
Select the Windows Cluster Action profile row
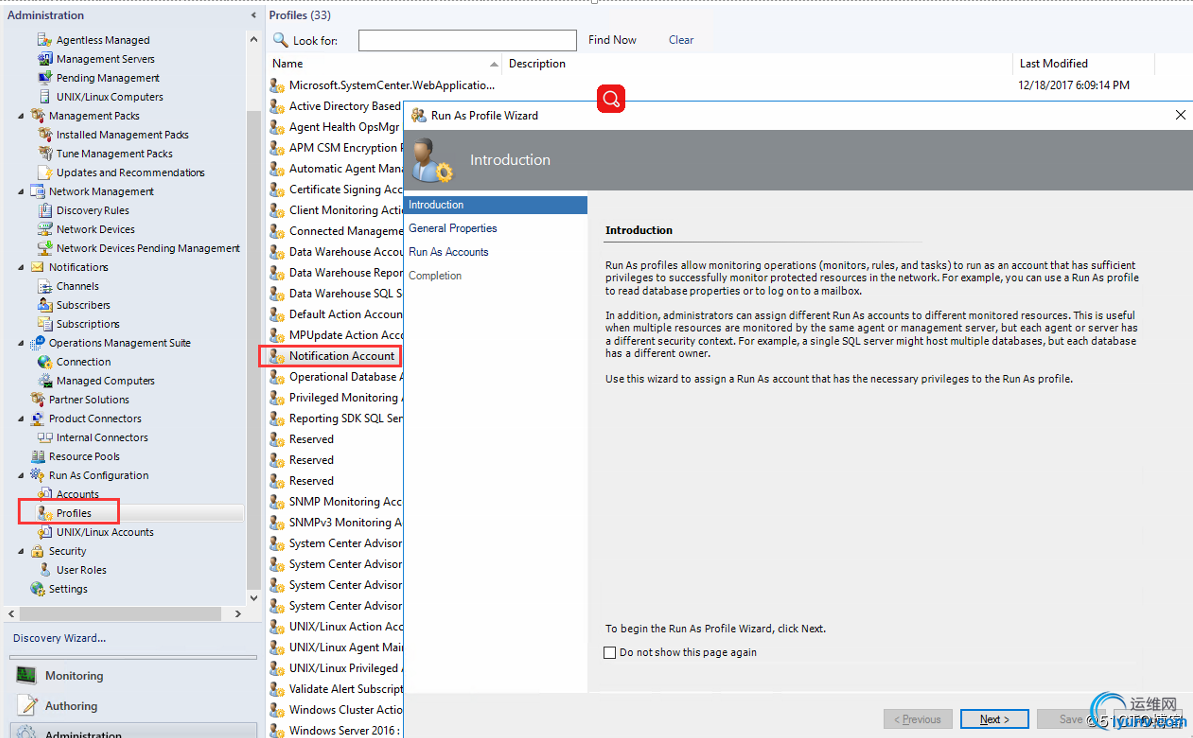[336, 709]
